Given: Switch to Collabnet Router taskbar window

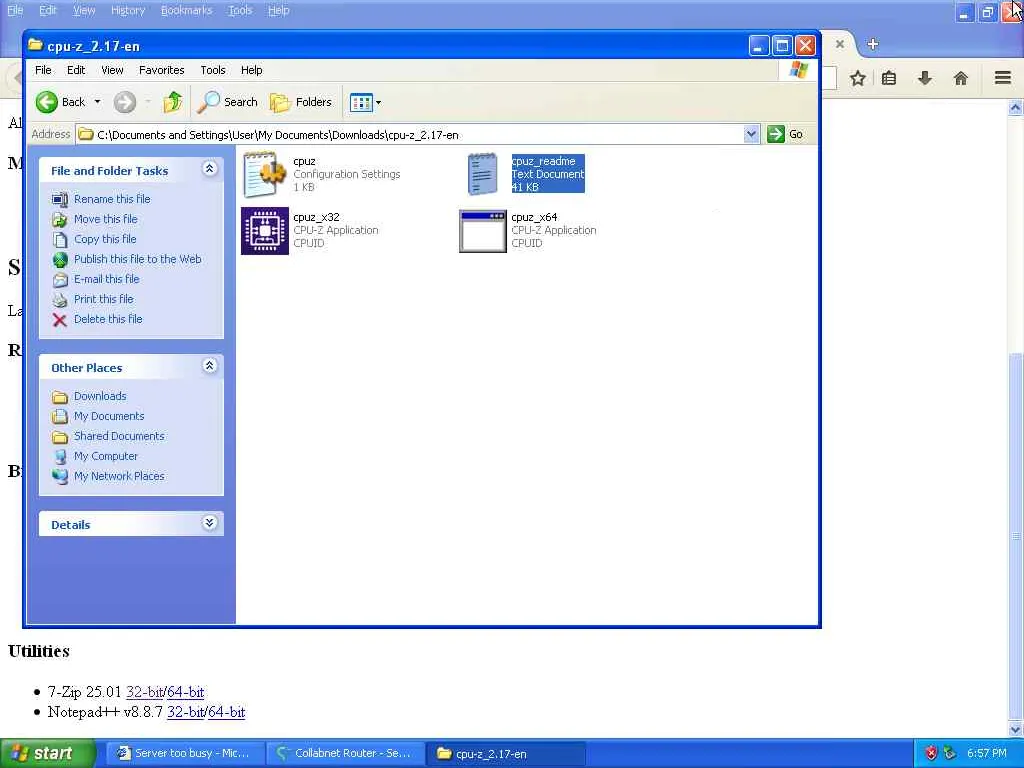Looking at the screenshot, I should pos(345,754).
